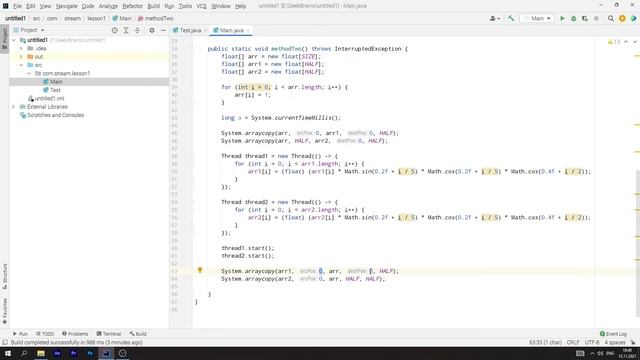Screen dimensions: 640x360
Task: Open the Code menu
Action: coord(88,6)
